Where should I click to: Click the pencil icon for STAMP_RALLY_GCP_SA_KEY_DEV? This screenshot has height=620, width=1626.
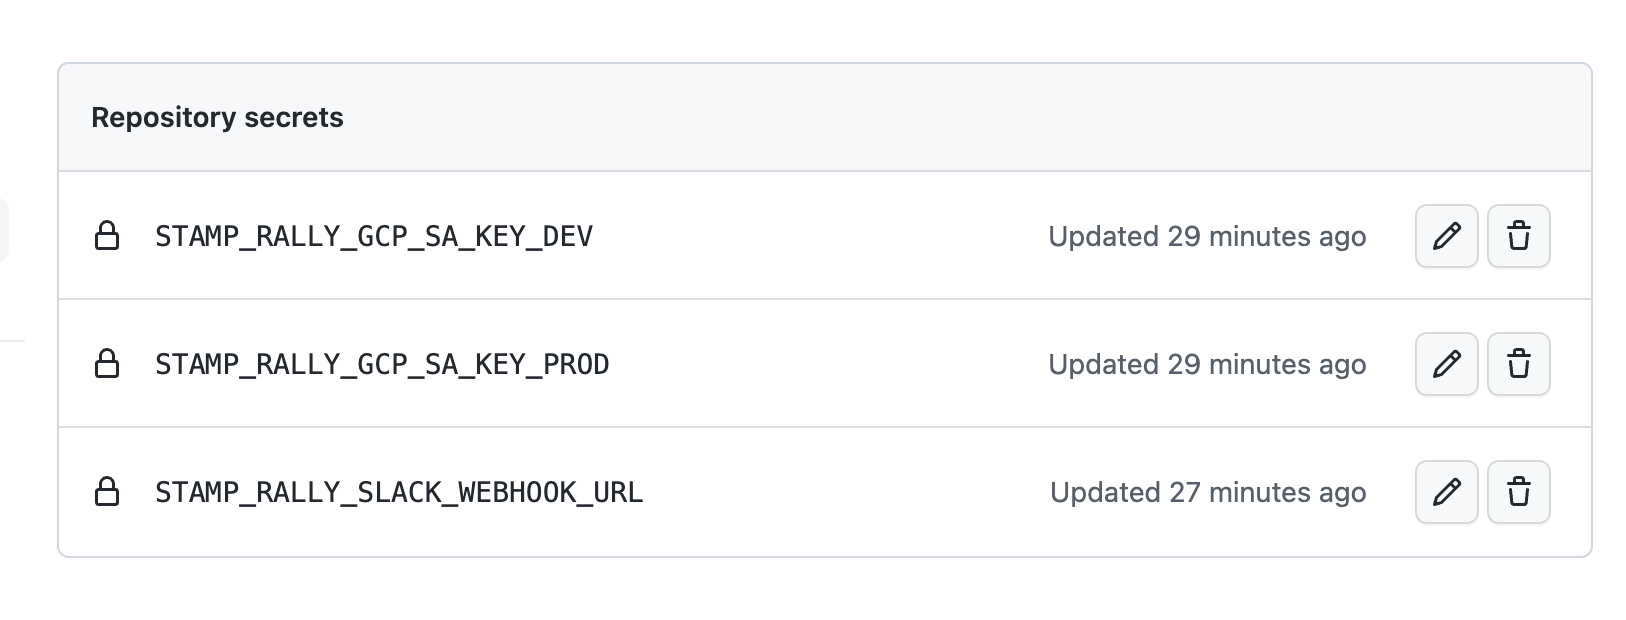click(x=1446, y=236)
